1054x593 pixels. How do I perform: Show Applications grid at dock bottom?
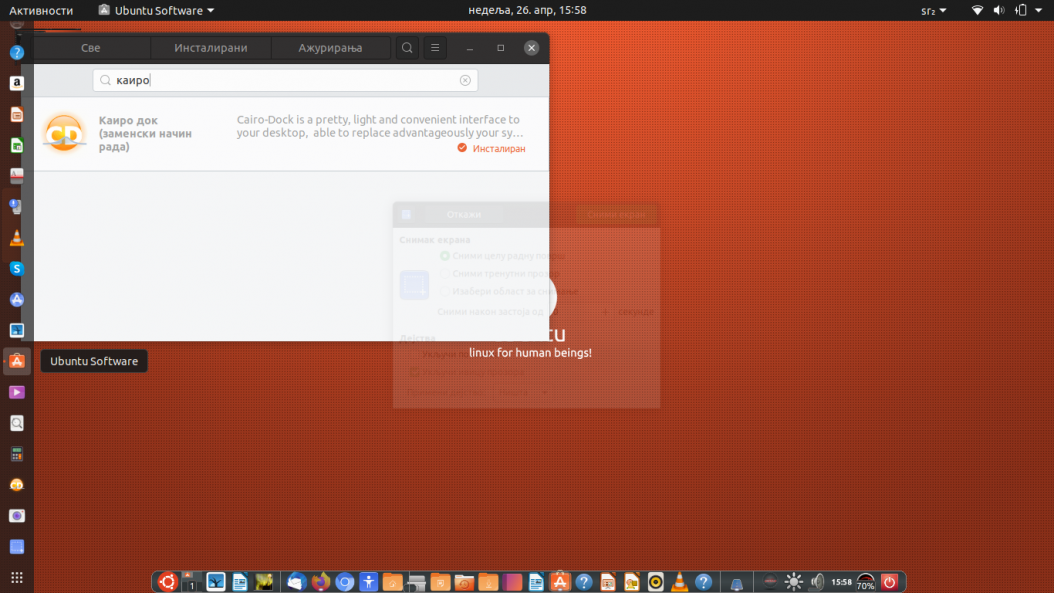click(x=17, y=578)
